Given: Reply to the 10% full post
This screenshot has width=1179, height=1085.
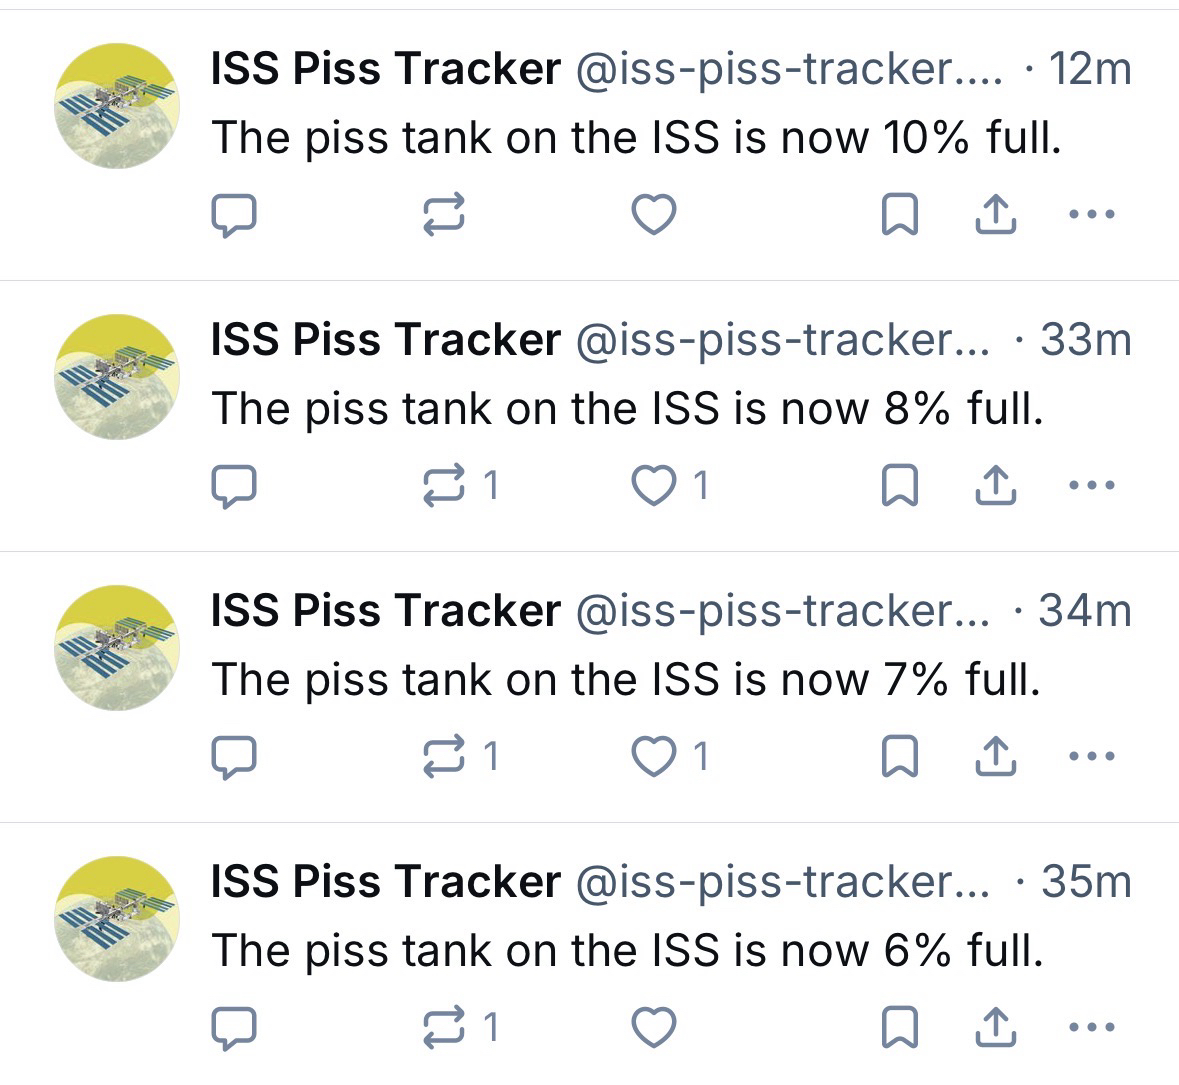Looking at the screenshot, I should pyautogui.click(x=235, y=215).
